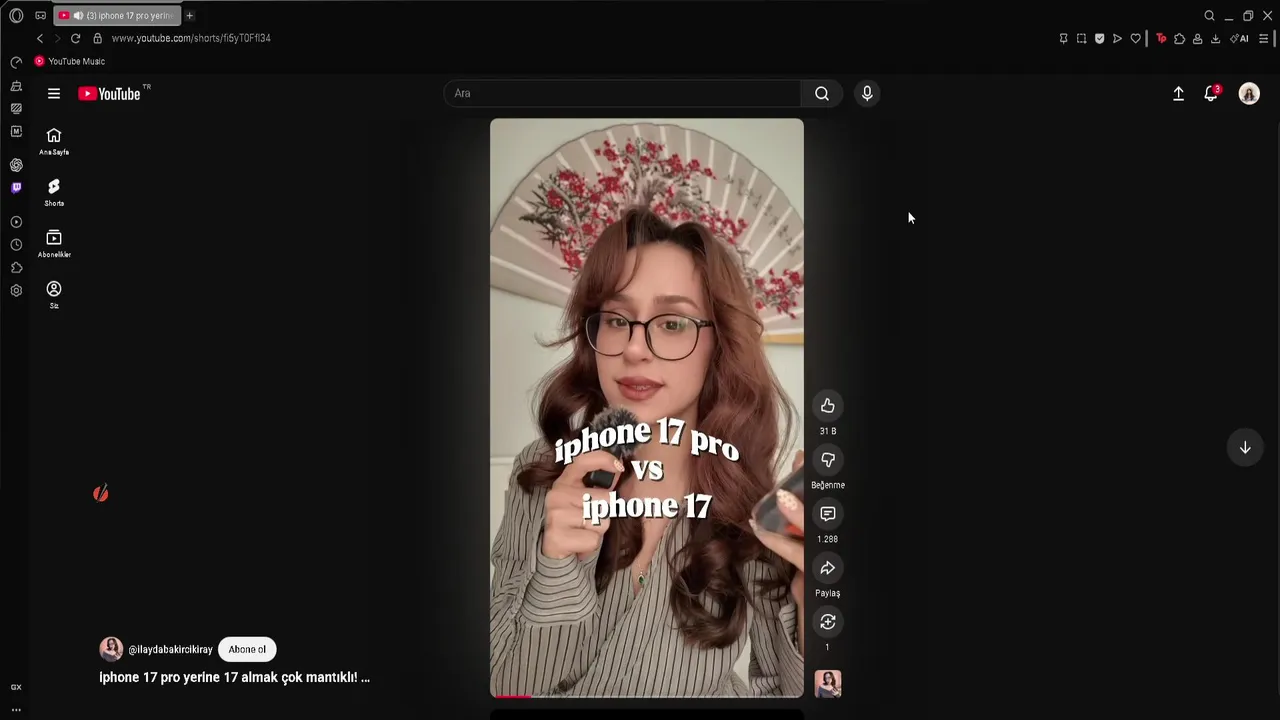
Task: Click the Ara search field
Action: 622,93
